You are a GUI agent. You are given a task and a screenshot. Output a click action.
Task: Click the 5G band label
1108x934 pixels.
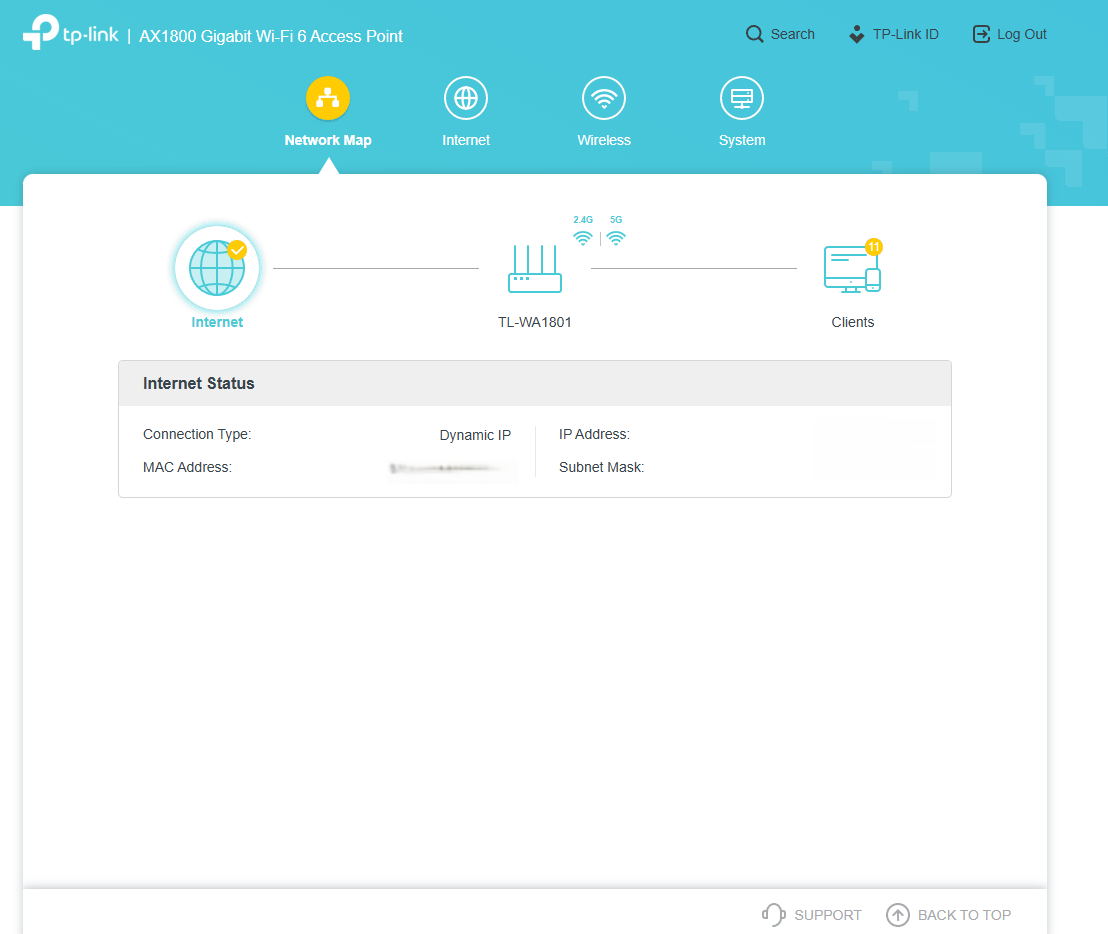pos(616,220)
